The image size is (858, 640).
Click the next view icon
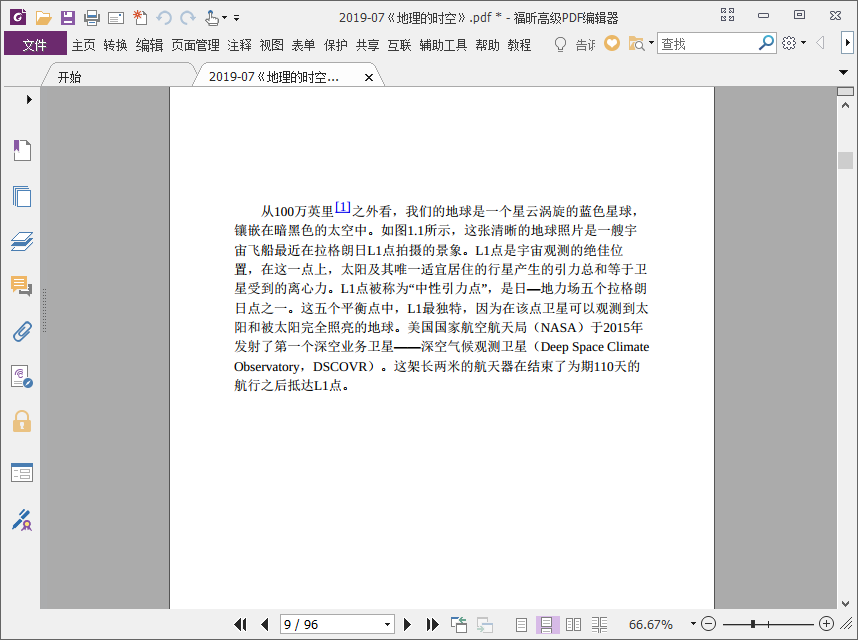(485, 624)
